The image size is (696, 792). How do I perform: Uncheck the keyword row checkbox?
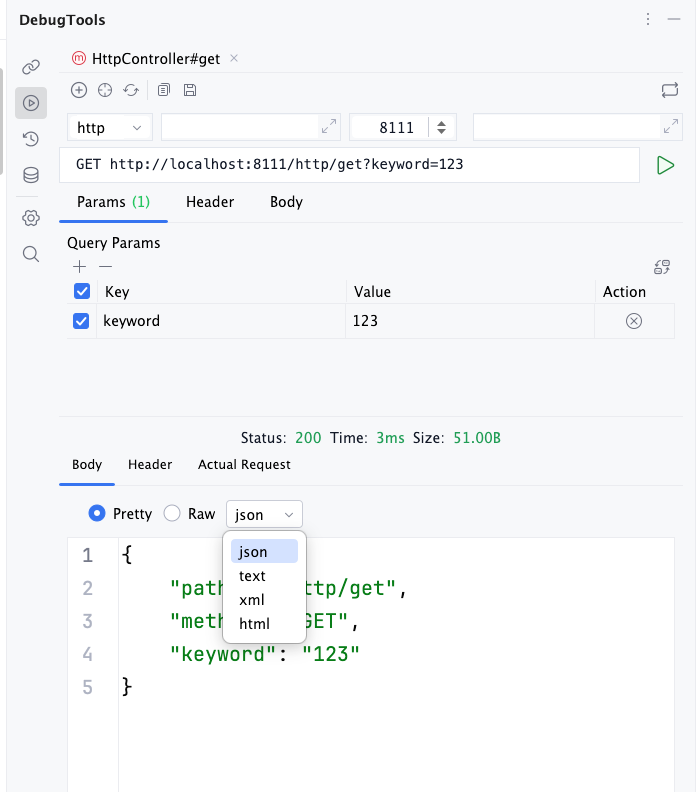tap(81, 321)
